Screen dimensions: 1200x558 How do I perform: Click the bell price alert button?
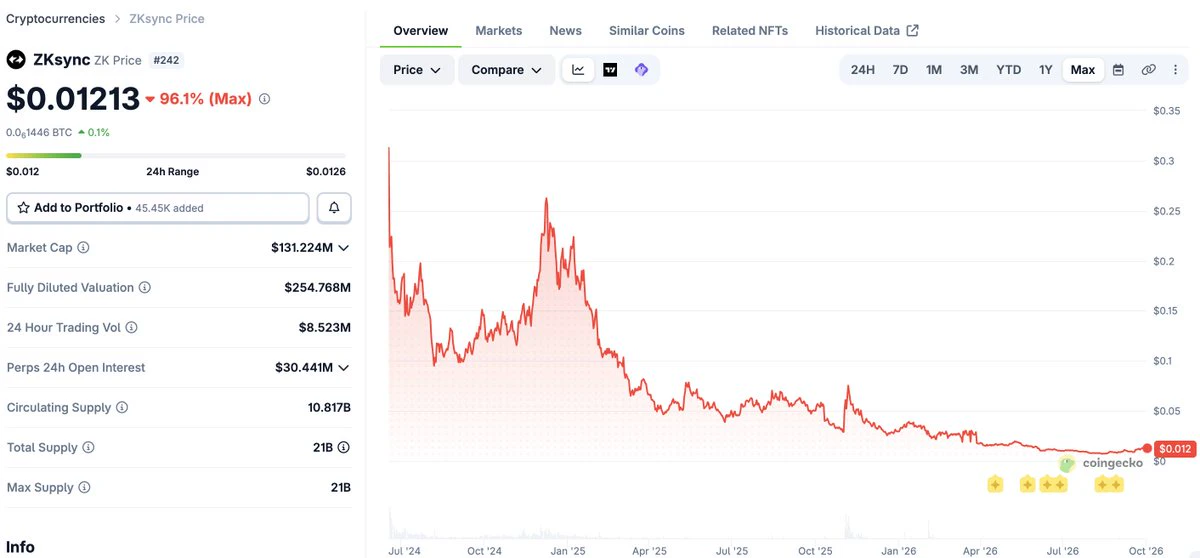(x=334, y=208)
